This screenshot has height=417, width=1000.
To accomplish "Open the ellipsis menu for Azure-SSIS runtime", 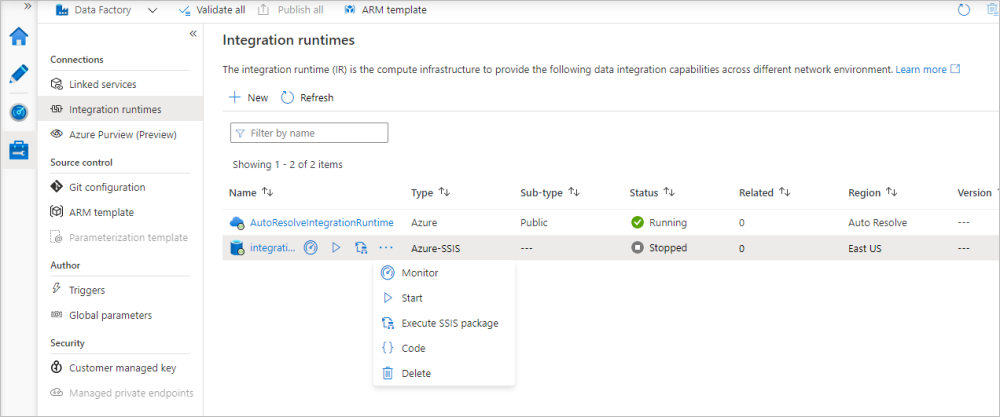I will coord(386,248).
